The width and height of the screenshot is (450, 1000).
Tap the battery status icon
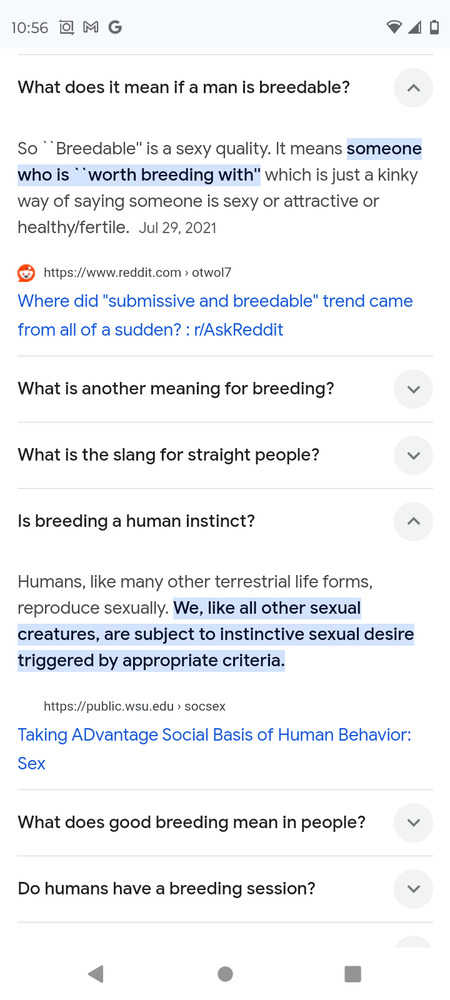(434, 27)
